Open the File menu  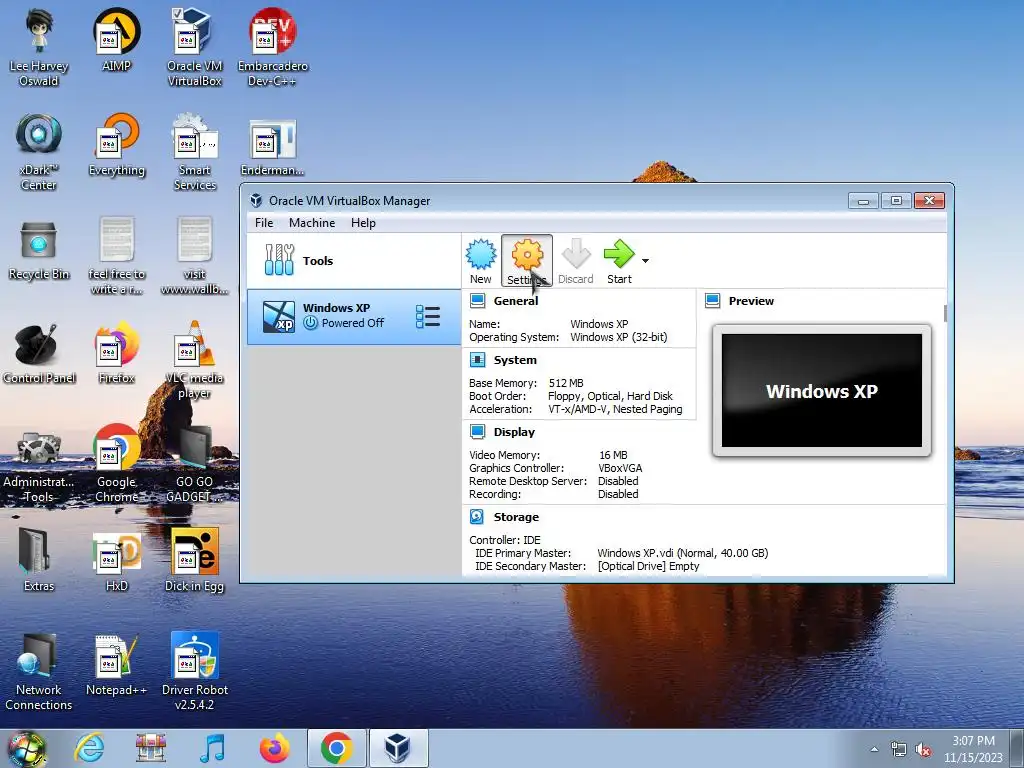(264, 223)
